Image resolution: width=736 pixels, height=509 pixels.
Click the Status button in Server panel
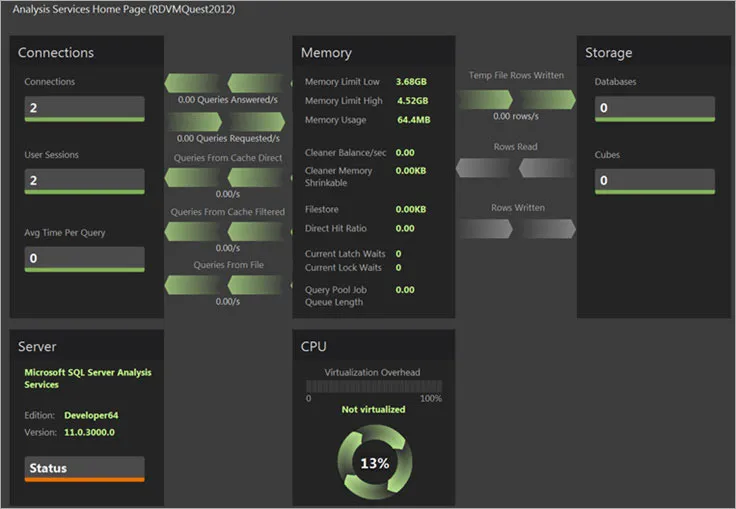coord(84,468)
